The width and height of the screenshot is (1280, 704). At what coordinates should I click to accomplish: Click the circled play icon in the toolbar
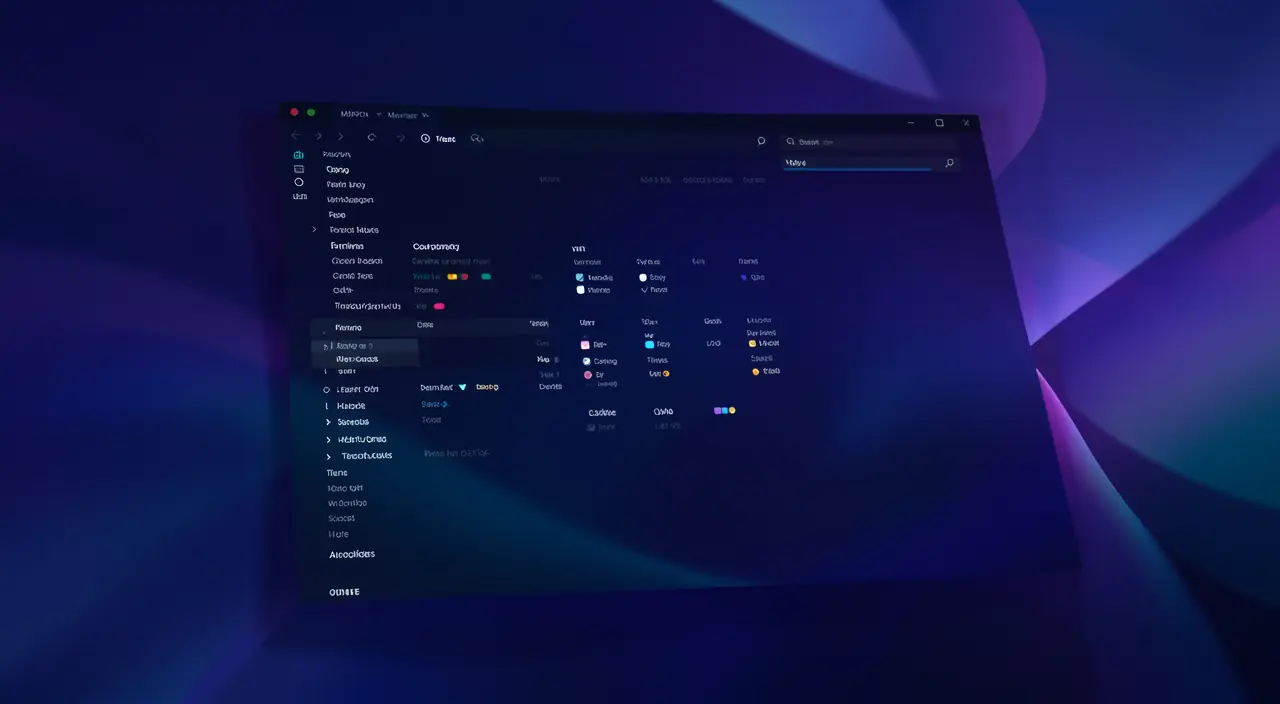click(425, 139)
